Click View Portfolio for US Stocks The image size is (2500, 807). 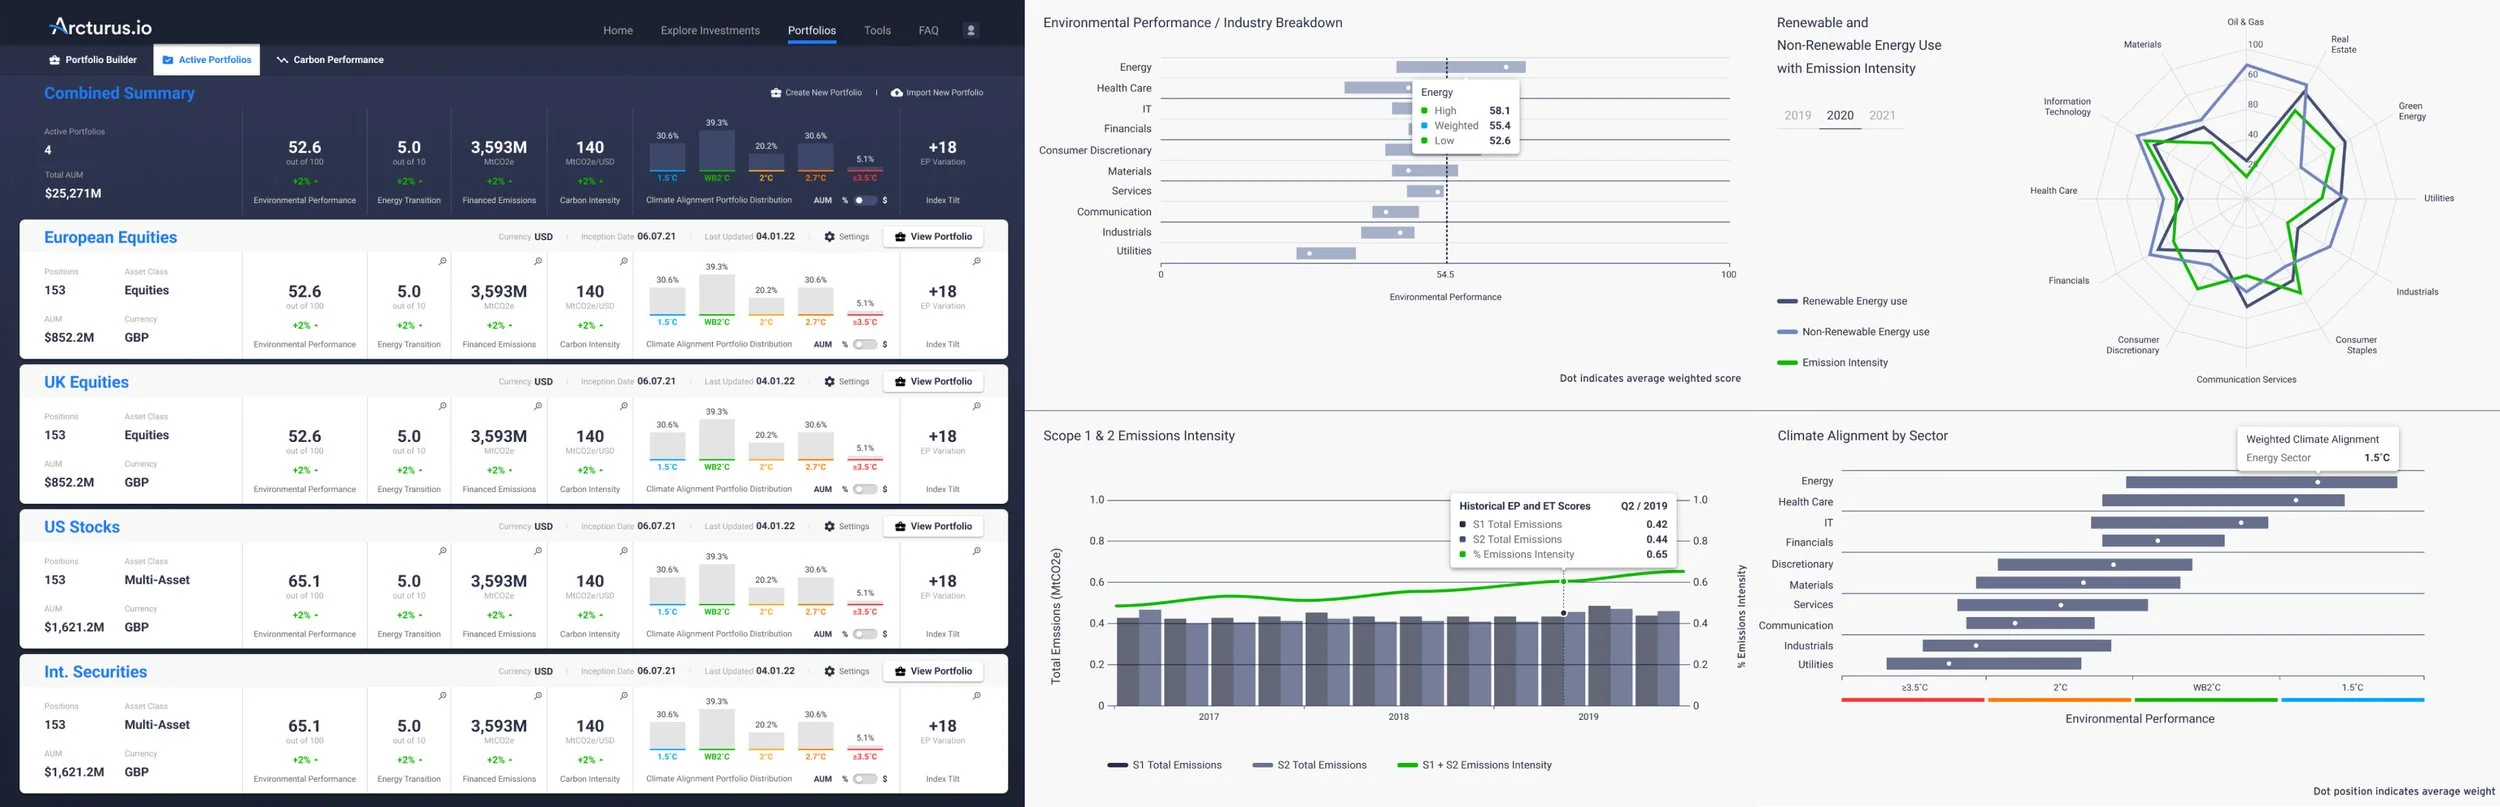(933, 527)
